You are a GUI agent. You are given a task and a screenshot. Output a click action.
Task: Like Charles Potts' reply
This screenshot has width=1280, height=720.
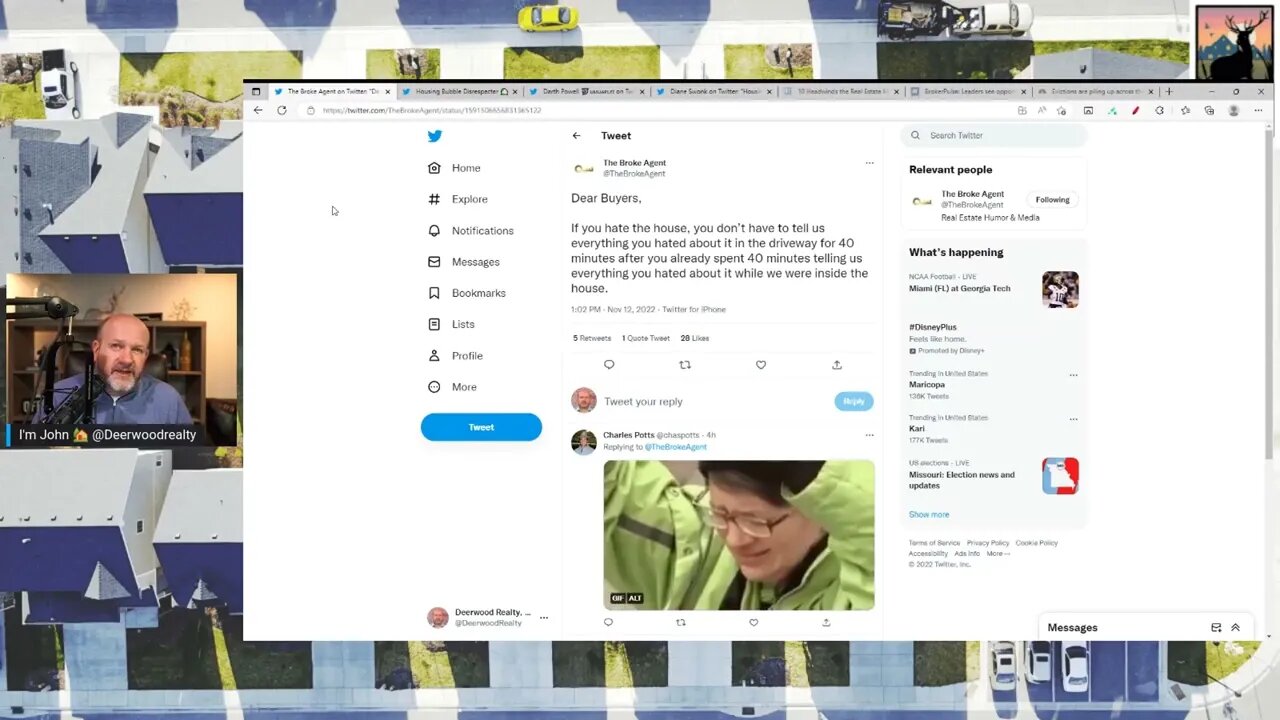754,622
